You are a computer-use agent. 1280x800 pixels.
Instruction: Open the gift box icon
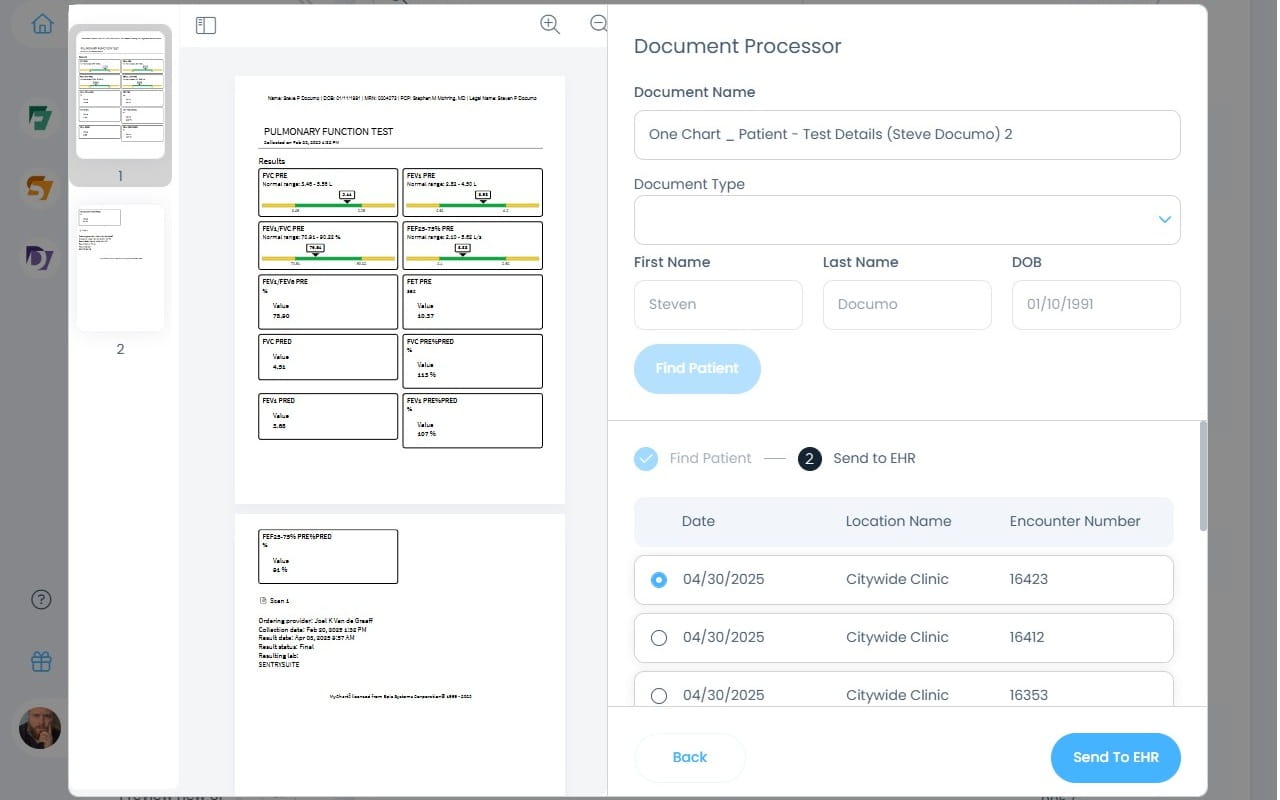tap(41, 661)
